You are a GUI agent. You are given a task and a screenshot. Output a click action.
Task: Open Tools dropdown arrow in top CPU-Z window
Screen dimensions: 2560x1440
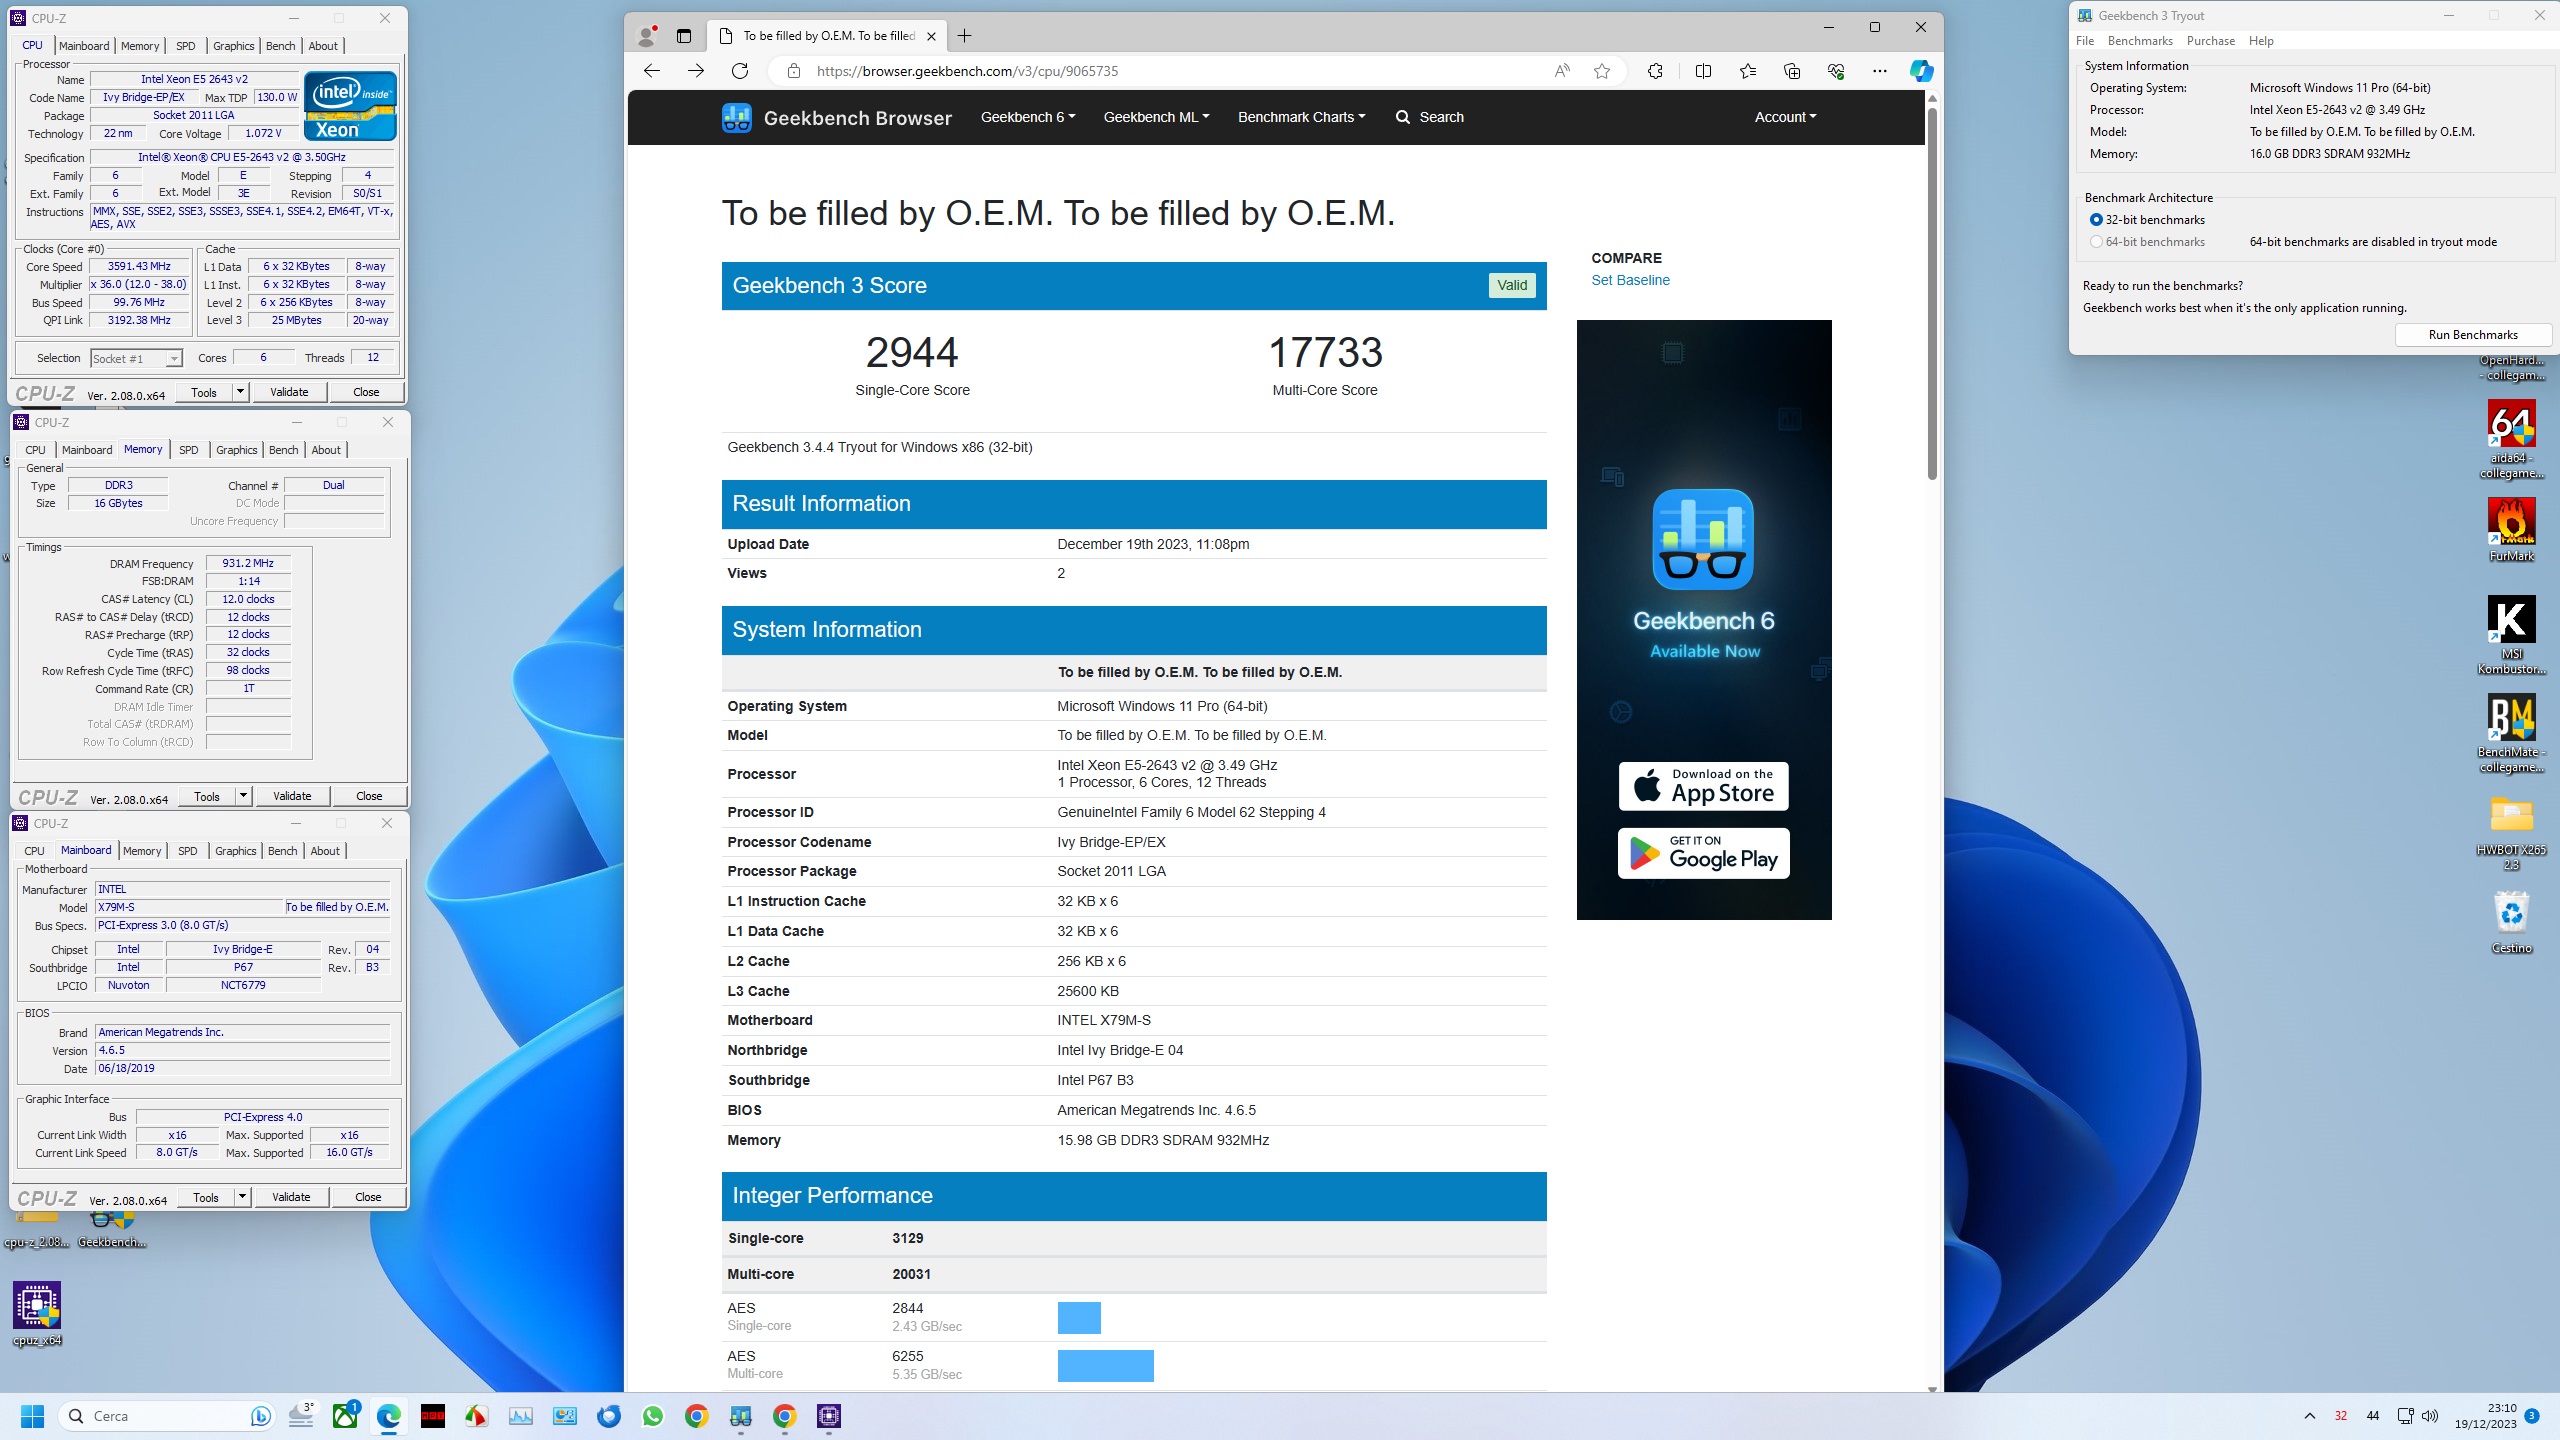pyautogui.click(x=241, y=392)
